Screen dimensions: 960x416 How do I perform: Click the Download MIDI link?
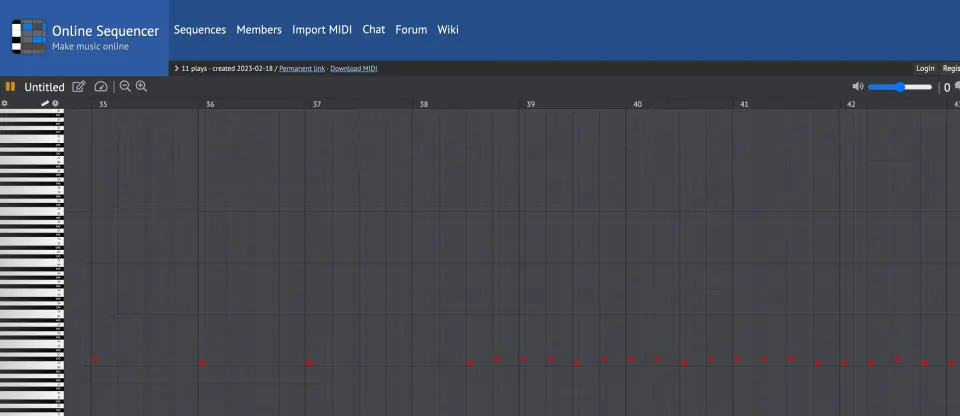354,69
